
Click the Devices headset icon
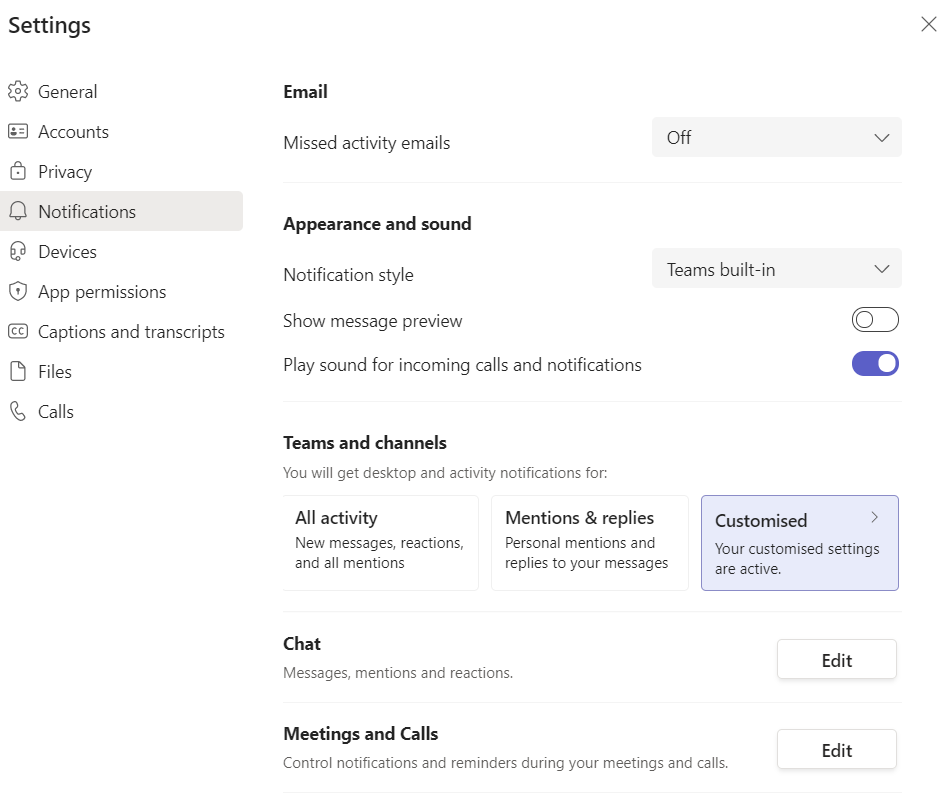(x=18, y=251)
